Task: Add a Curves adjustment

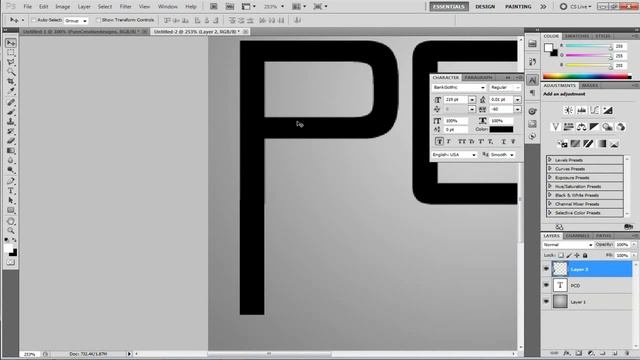Action: pyautogui.click(x=594, y=110)
